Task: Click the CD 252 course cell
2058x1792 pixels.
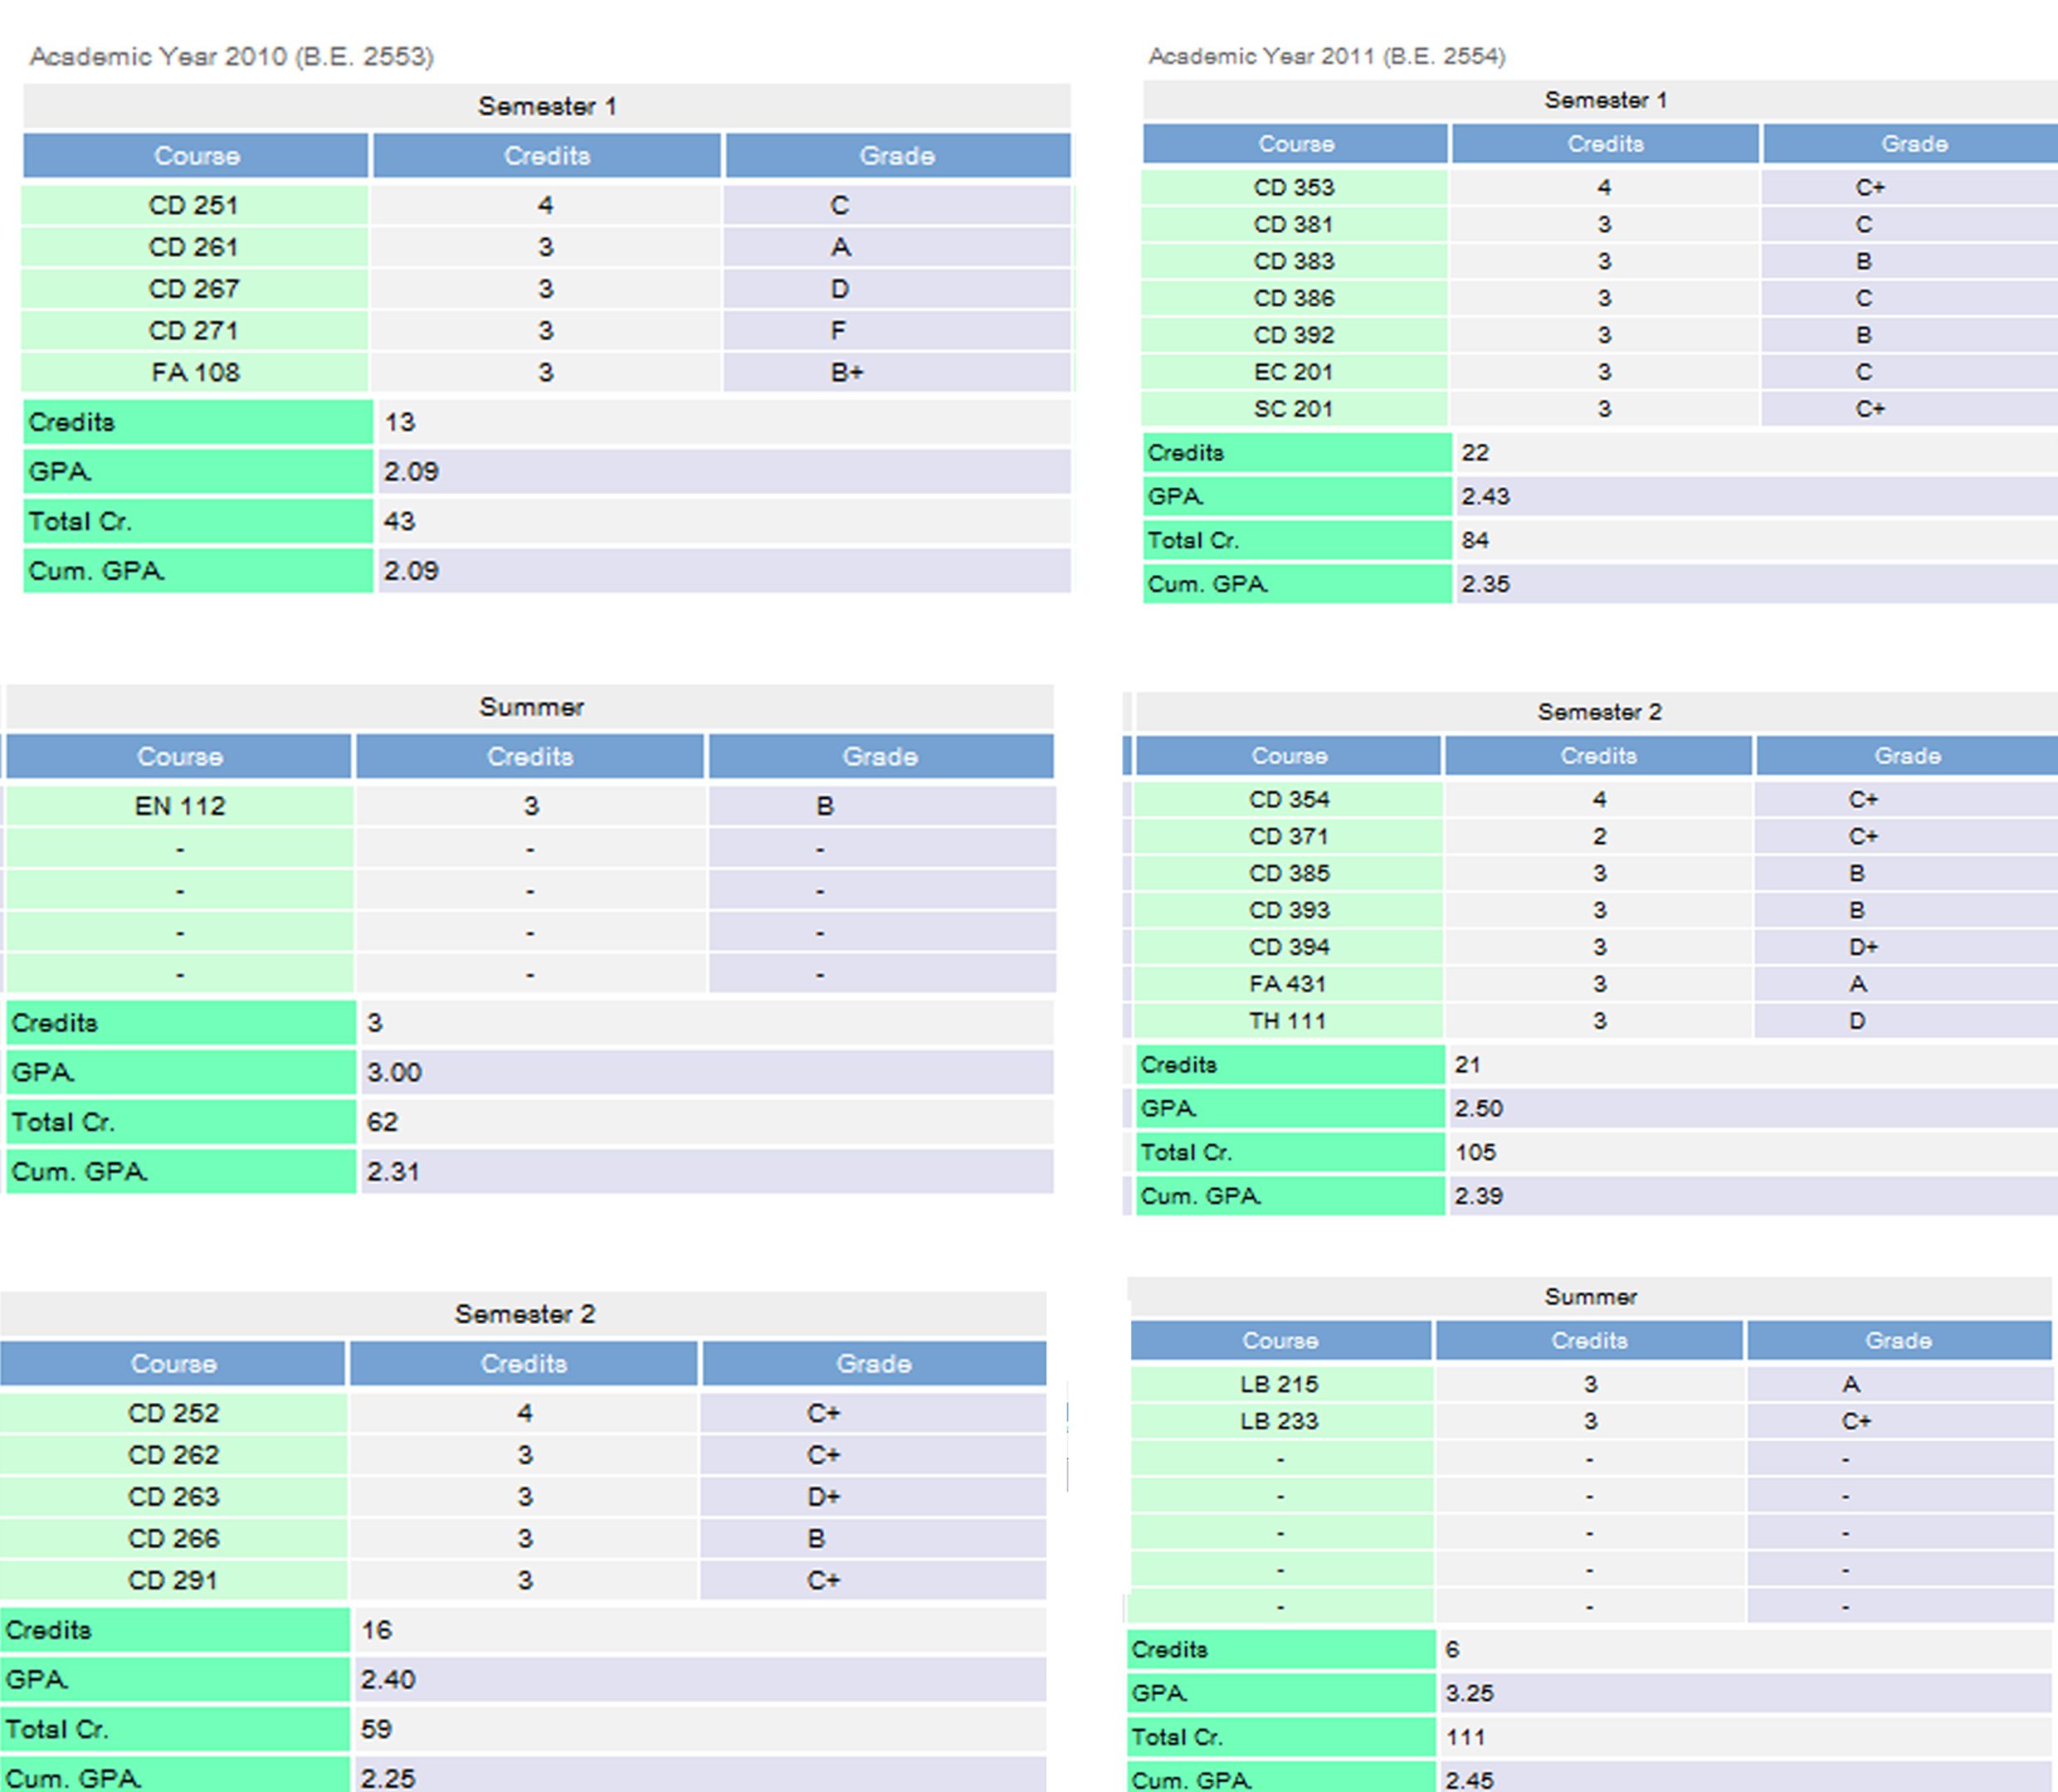Action: click(173, 1413)
